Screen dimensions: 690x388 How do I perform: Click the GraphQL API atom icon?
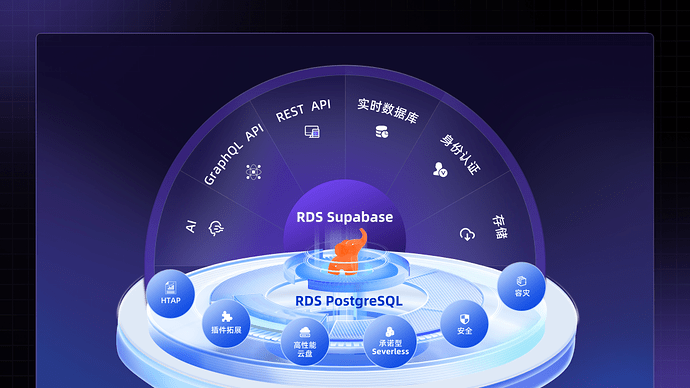[253, 172]
